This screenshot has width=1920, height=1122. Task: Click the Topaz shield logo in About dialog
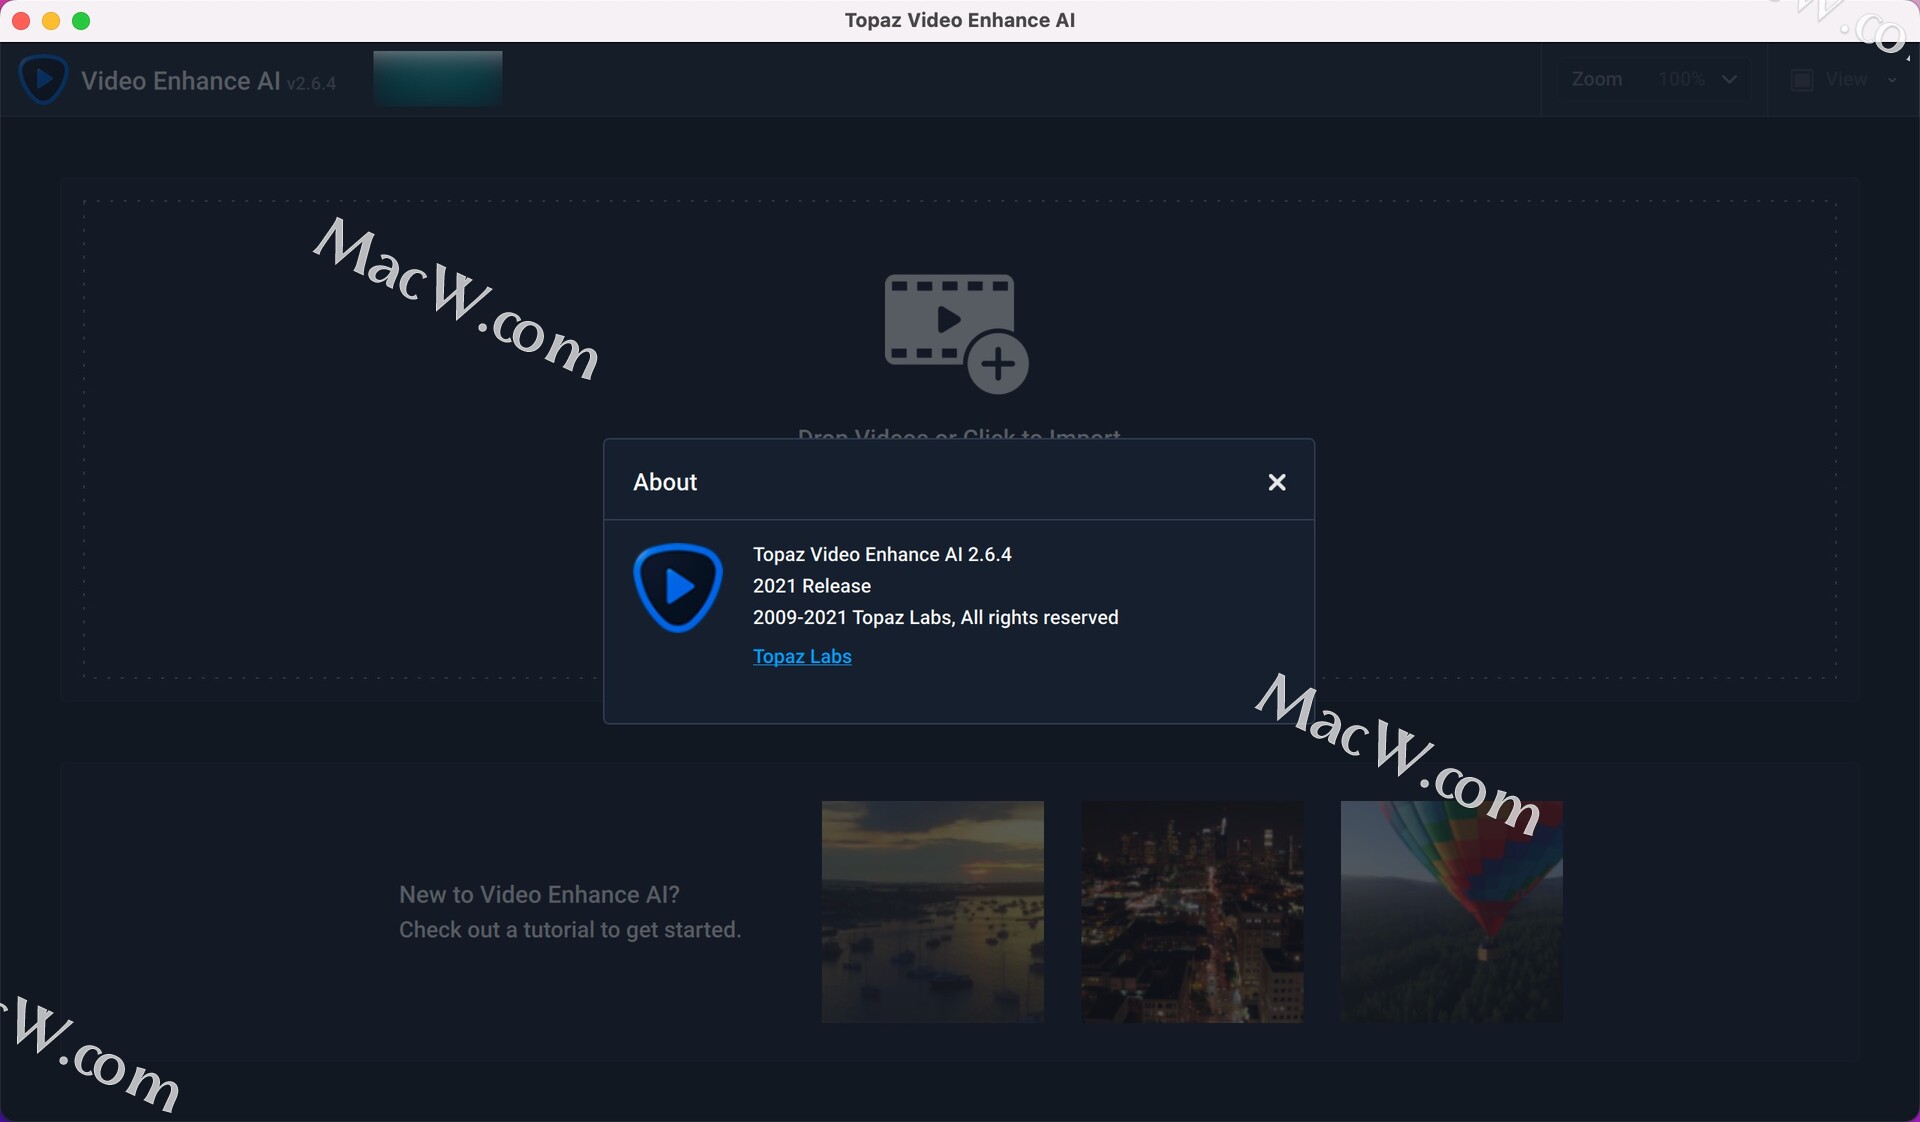coord(678,587)
